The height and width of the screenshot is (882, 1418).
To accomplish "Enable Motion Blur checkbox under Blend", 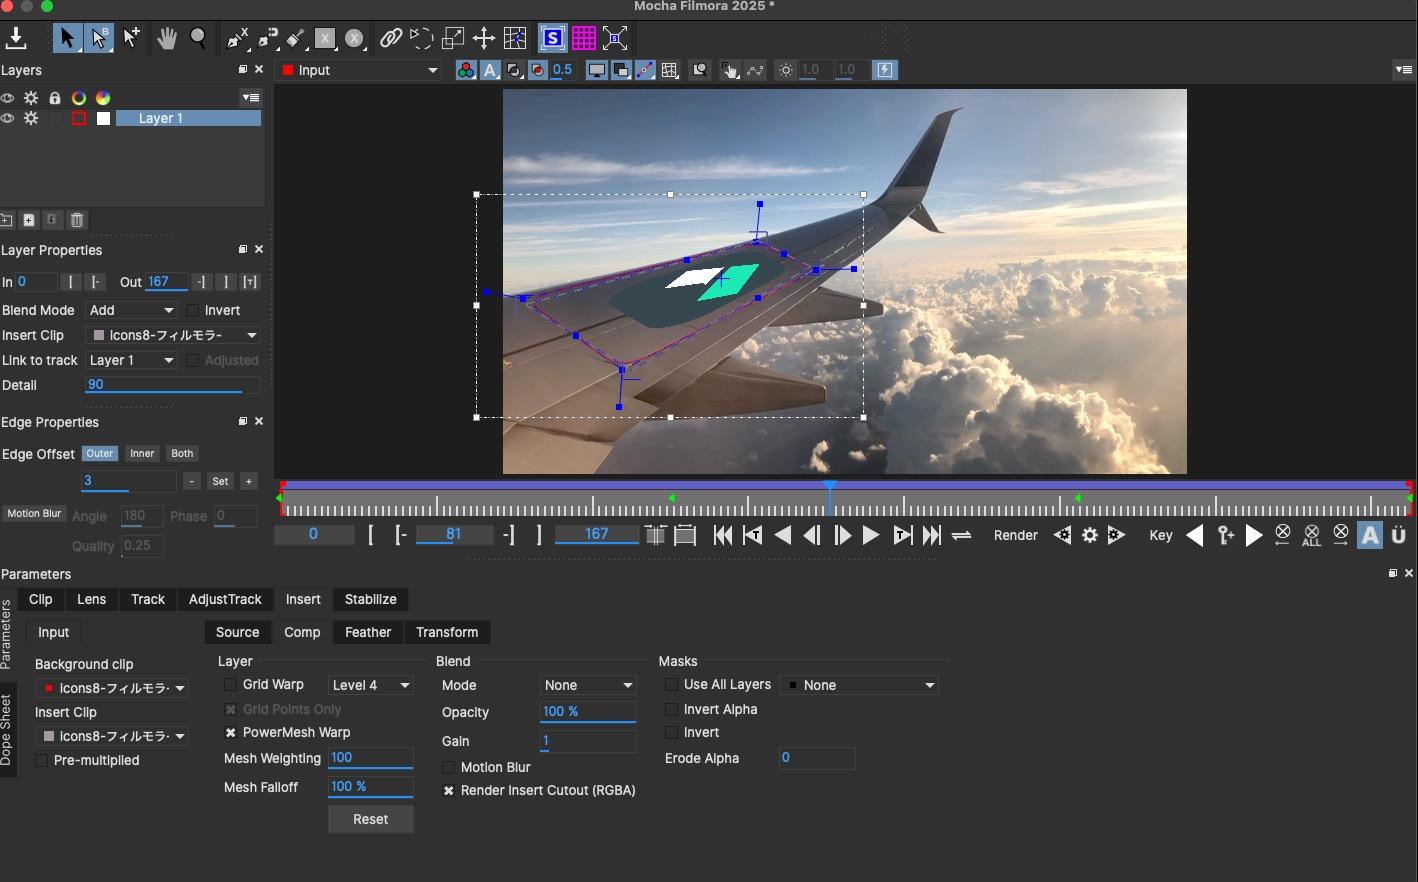I will click(x=448, y=768).
